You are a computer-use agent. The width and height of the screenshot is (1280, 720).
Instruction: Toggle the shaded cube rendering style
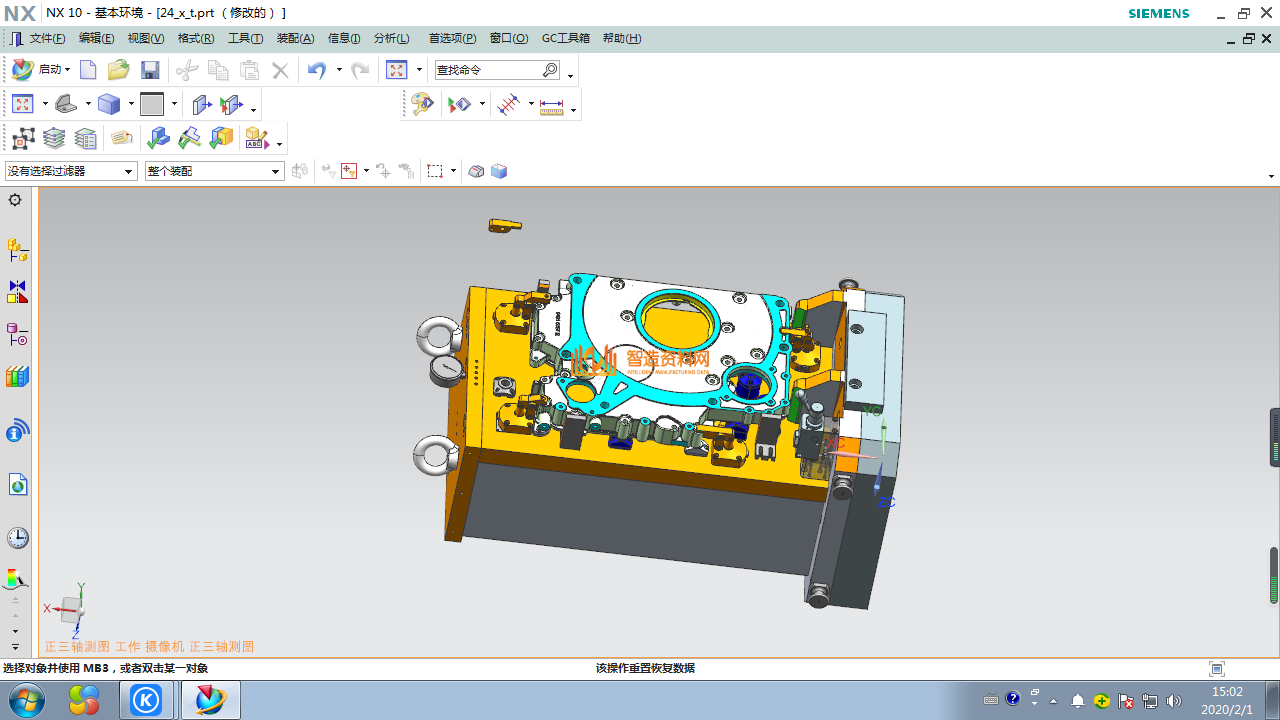point(109,104)
